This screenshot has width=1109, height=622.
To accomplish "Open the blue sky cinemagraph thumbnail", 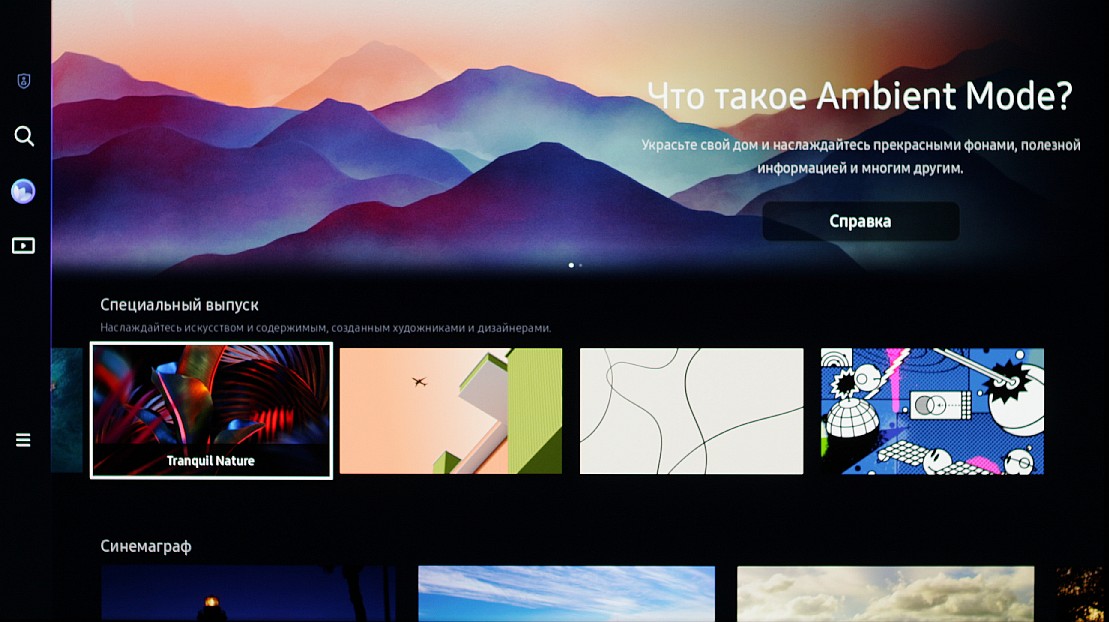I will coord(567,594).
